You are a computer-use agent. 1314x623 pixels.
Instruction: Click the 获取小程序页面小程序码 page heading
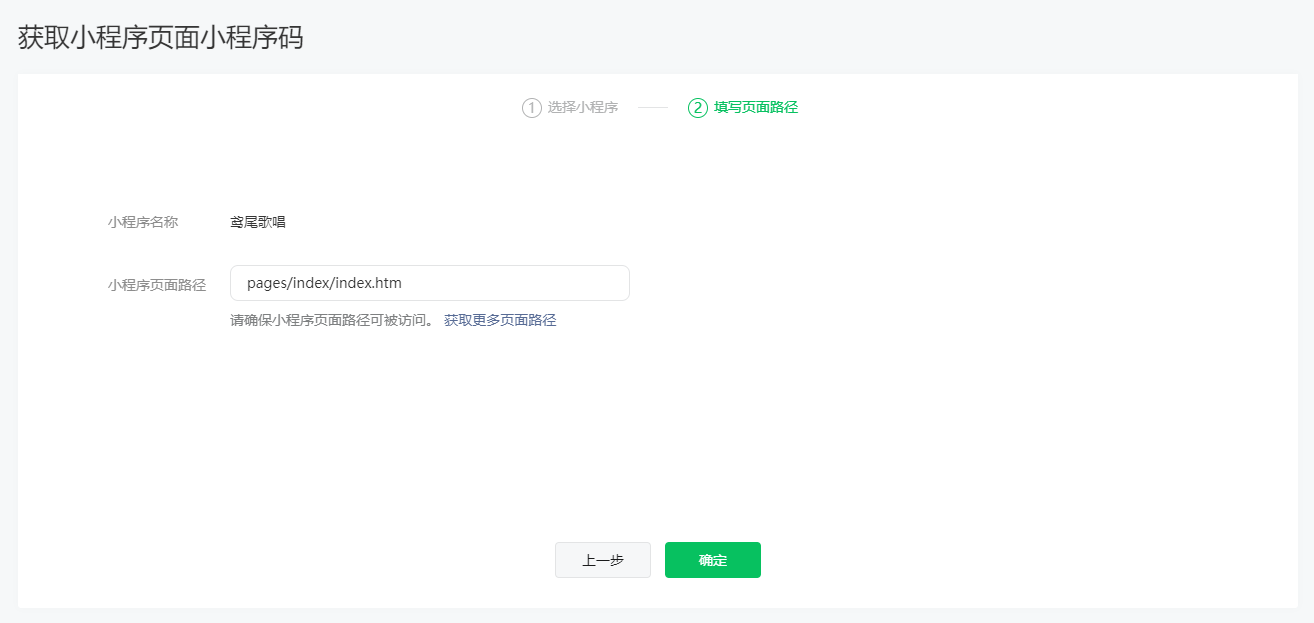pos(160,38)
